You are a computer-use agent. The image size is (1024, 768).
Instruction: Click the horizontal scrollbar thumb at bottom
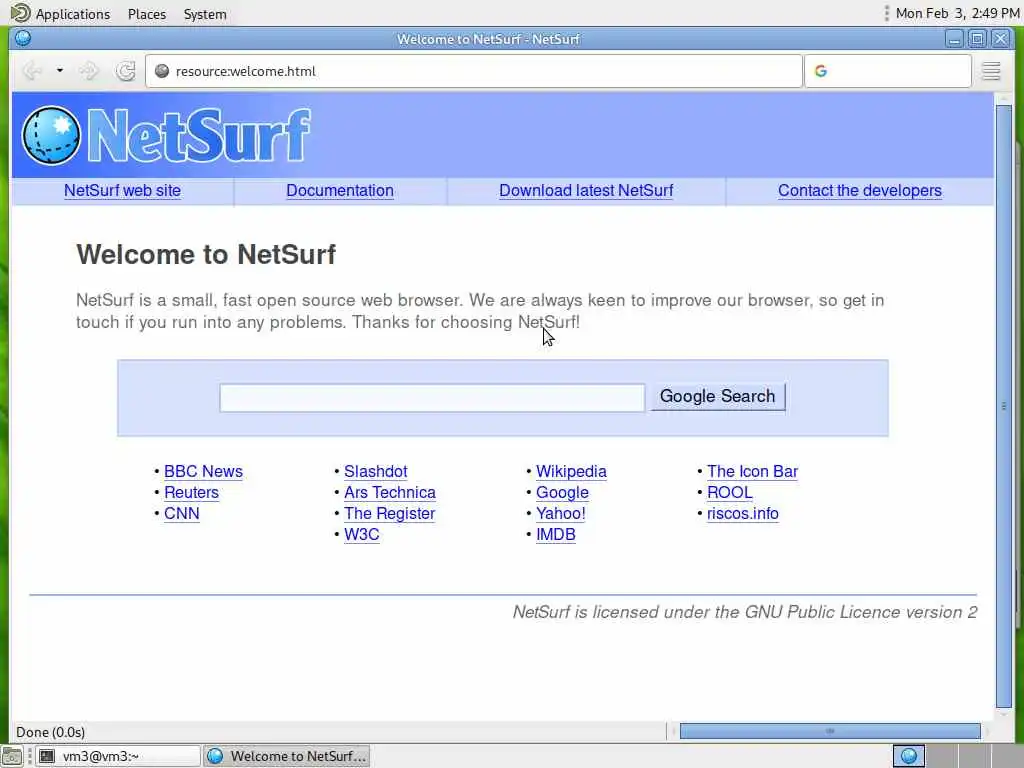(x=830, y=731)
